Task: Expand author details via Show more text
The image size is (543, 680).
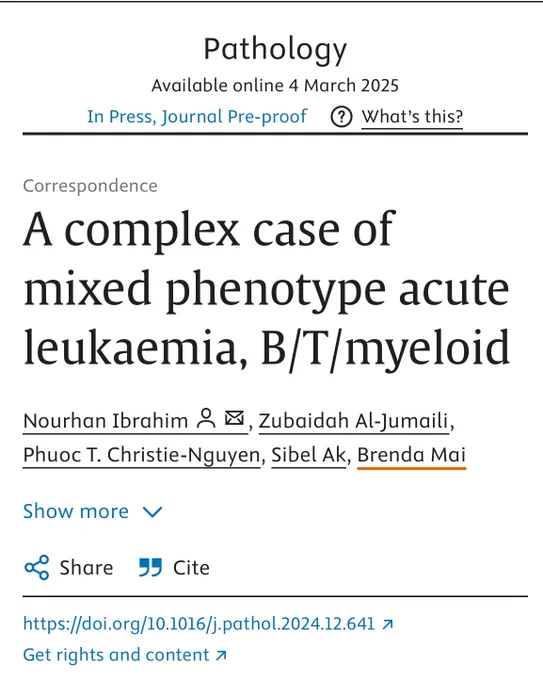Action: [x=76, y=511]
